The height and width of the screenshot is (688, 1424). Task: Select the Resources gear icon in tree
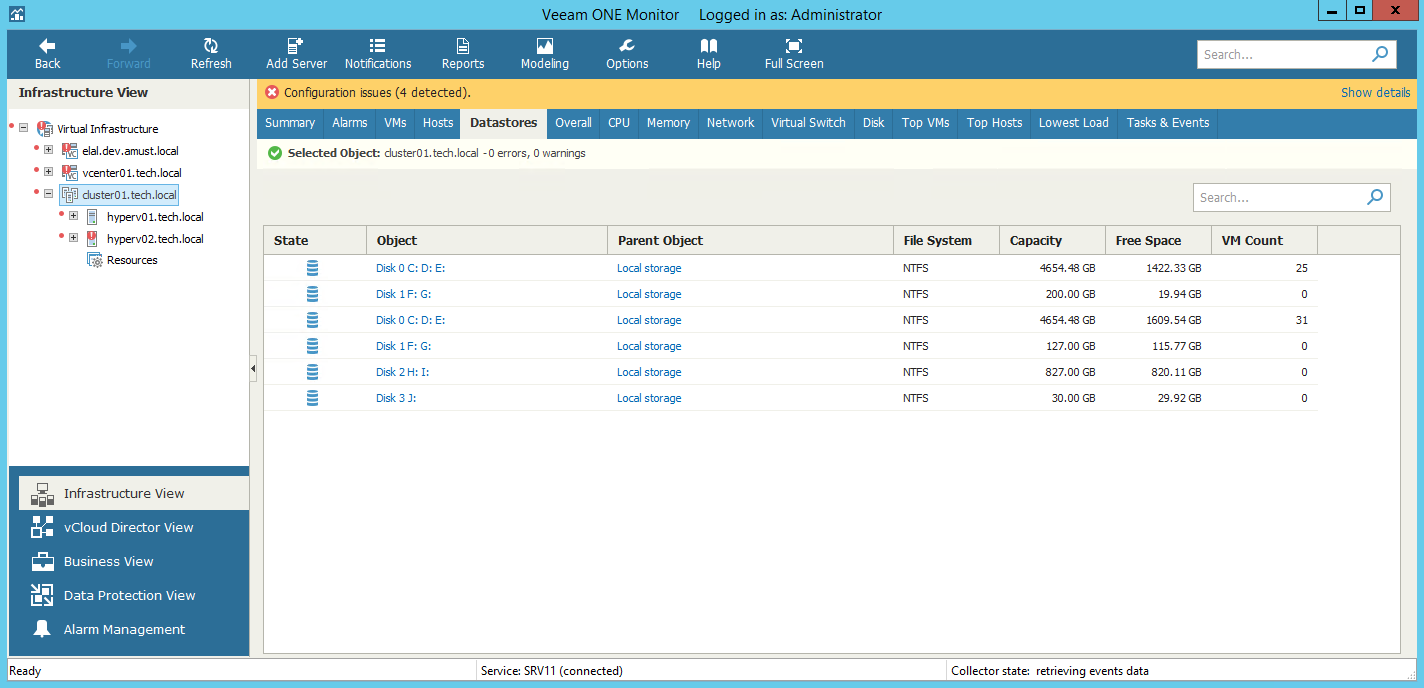click(95, 260)
